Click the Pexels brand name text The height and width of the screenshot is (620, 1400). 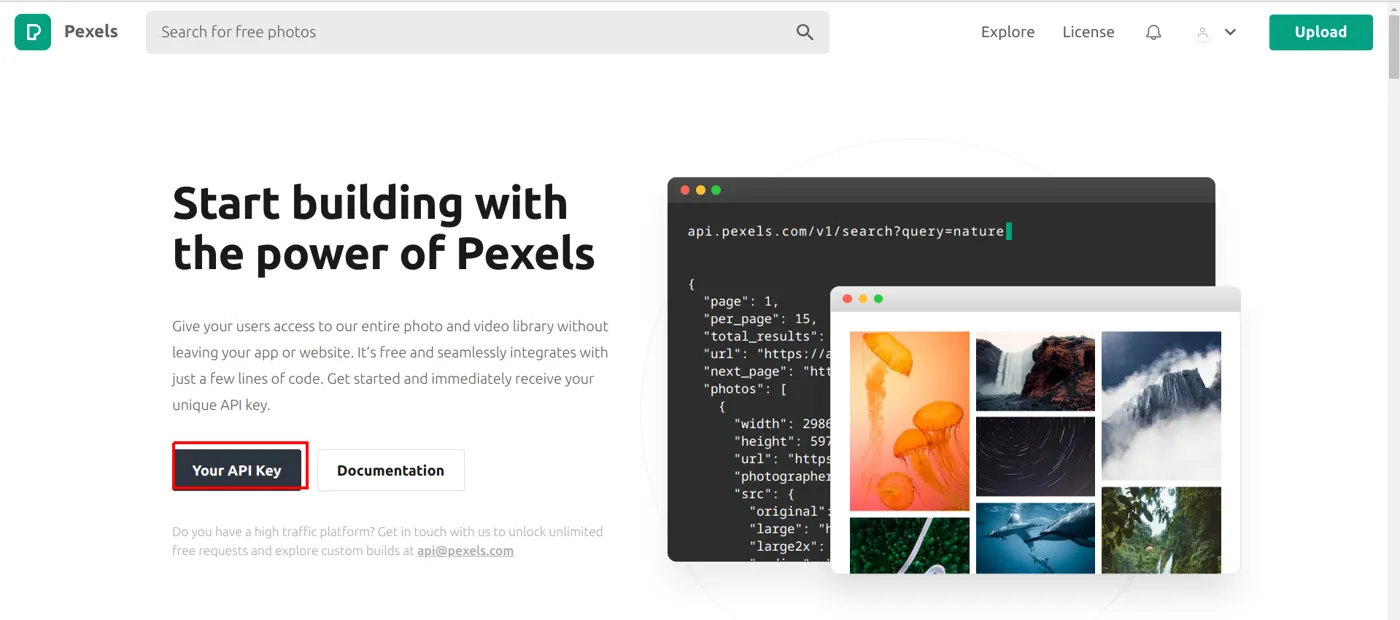tap(91, 31)
